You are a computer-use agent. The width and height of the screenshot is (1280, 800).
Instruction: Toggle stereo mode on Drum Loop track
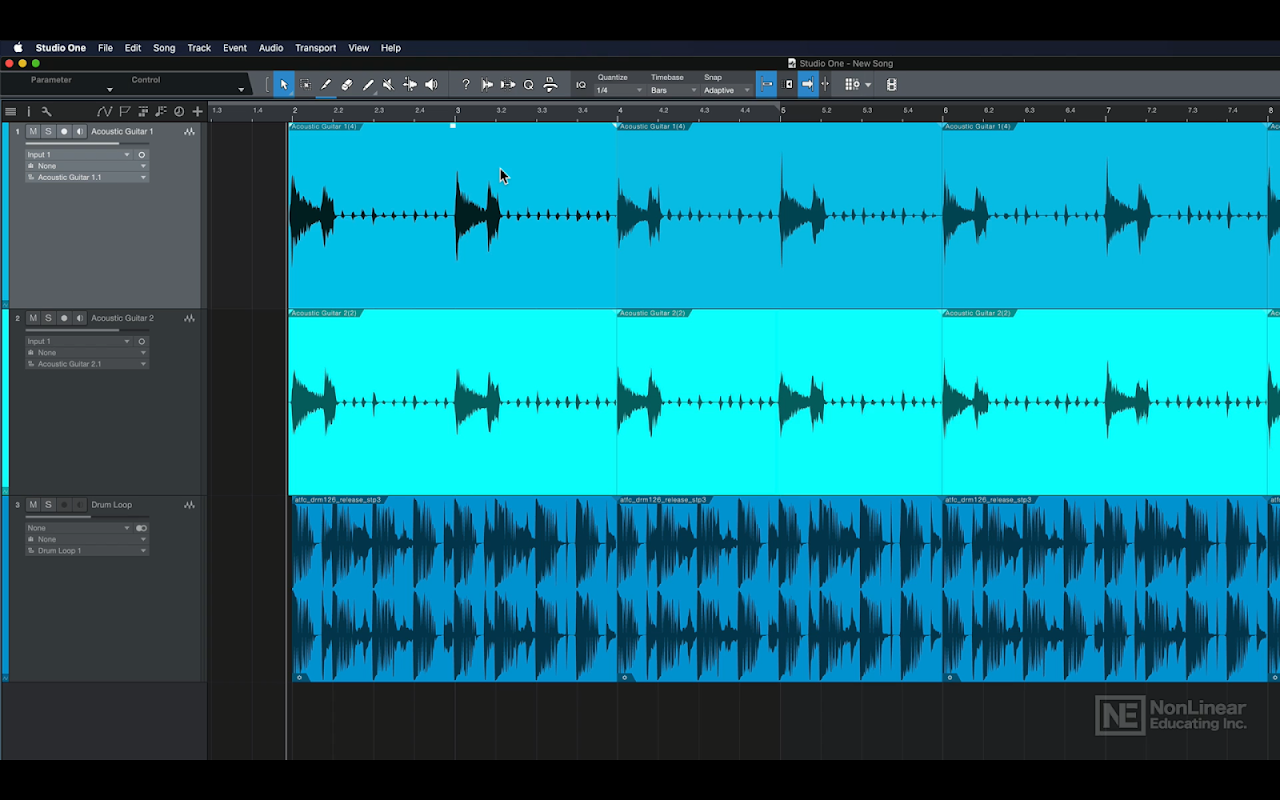[x=141, y=528]
